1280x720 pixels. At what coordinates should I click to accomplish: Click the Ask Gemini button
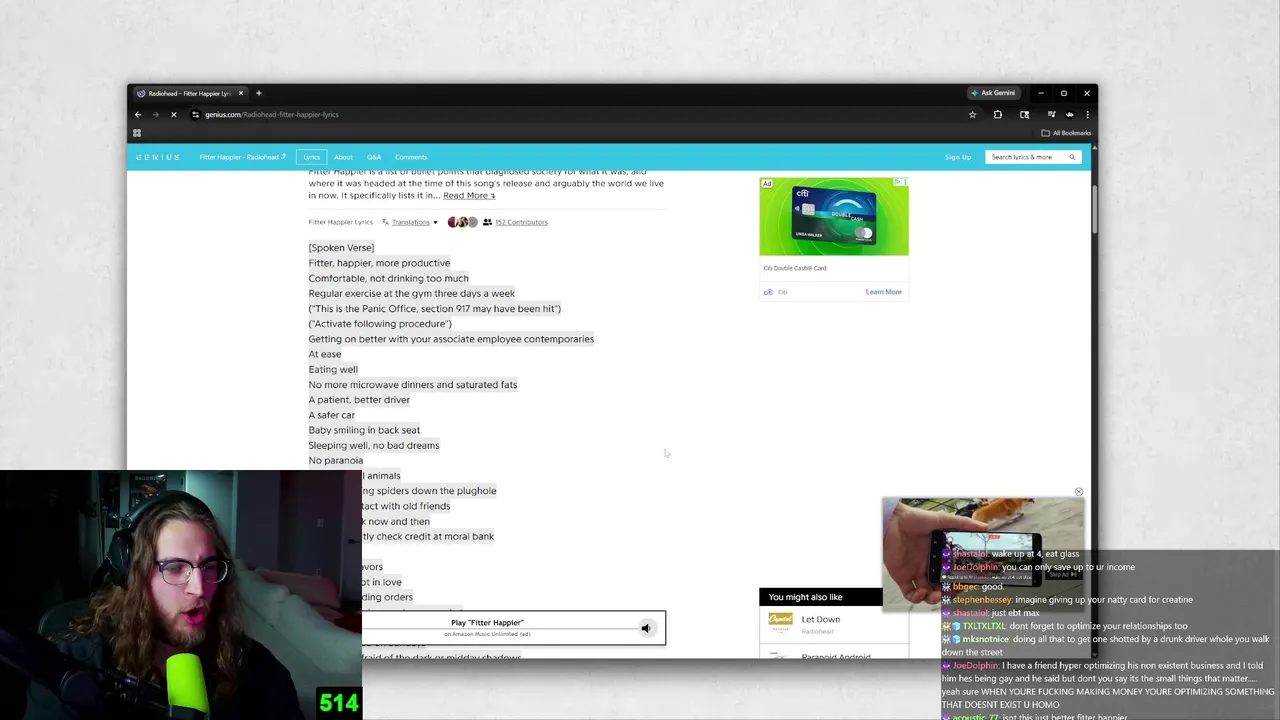[x=993, y=93]
